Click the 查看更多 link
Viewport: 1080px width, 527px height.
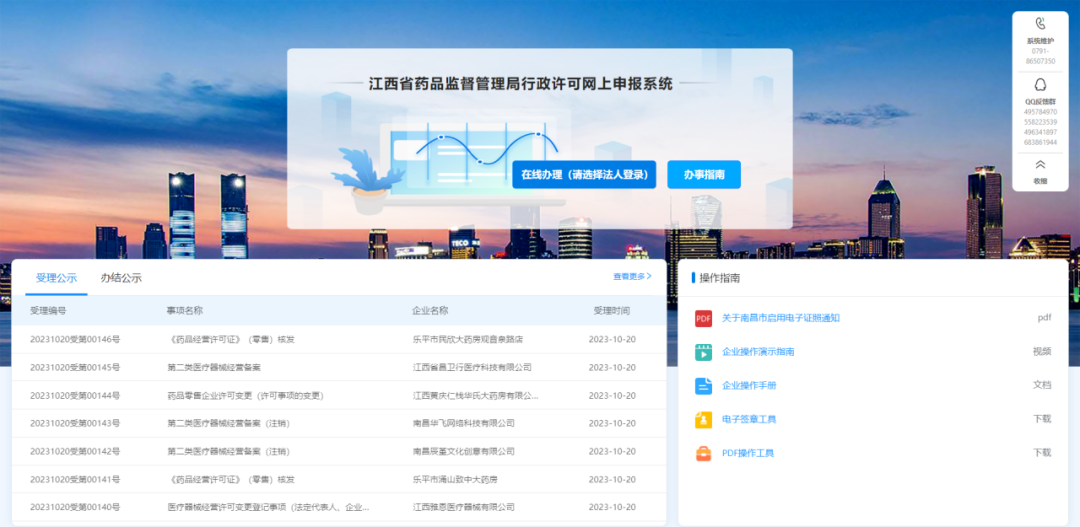tap(632, 276)
